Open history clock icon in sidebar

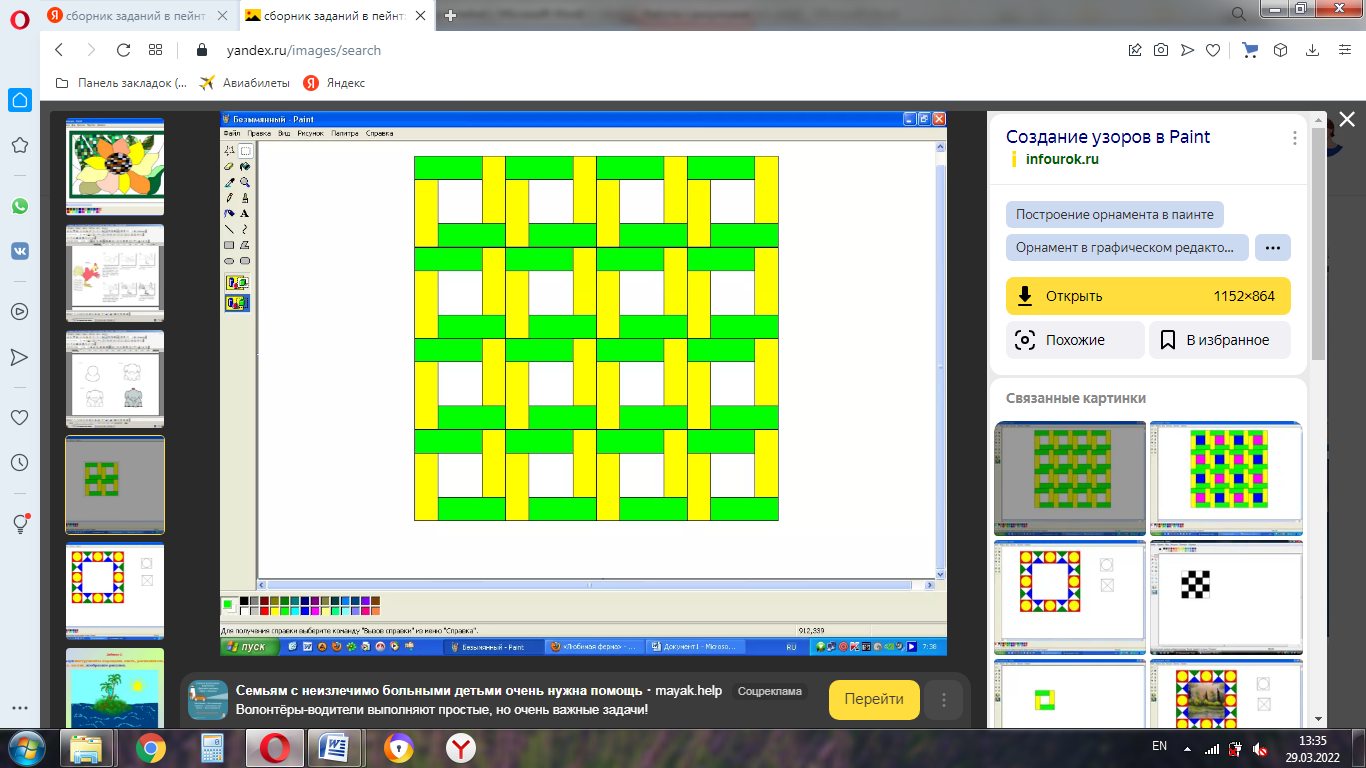pos(20,462)
